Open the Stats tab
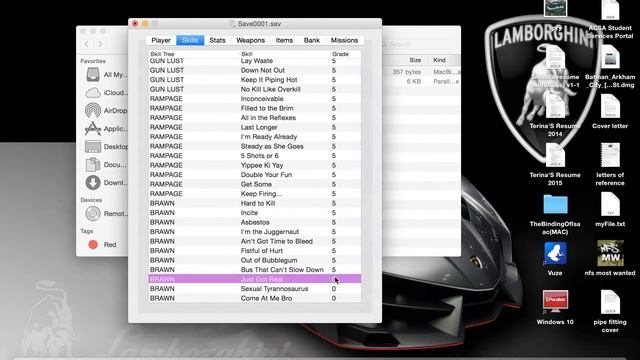 click(217, 40)
